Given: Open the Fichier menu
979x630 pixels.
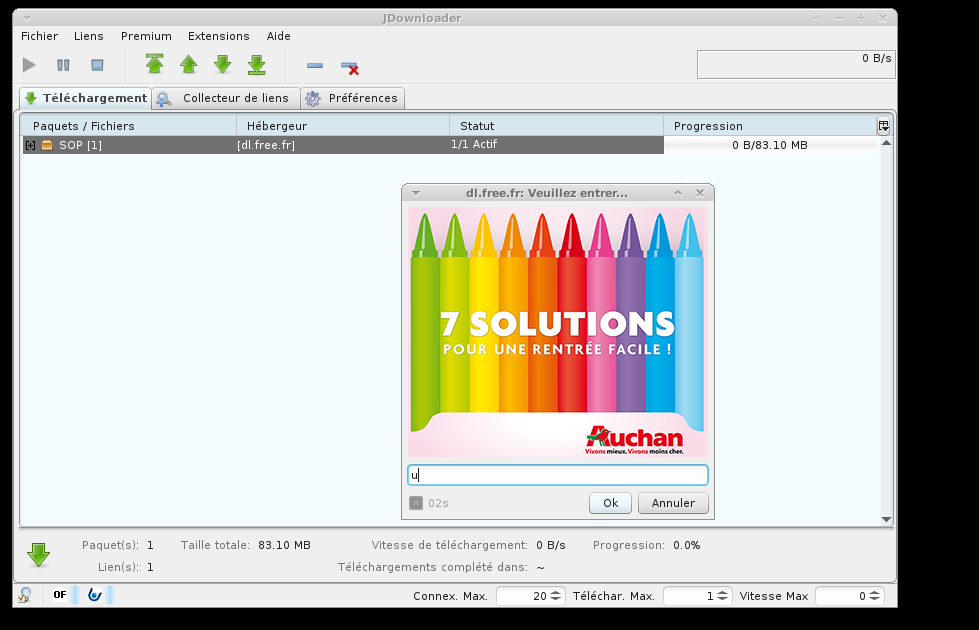Looking at the screenshot, I should (39, 36).
